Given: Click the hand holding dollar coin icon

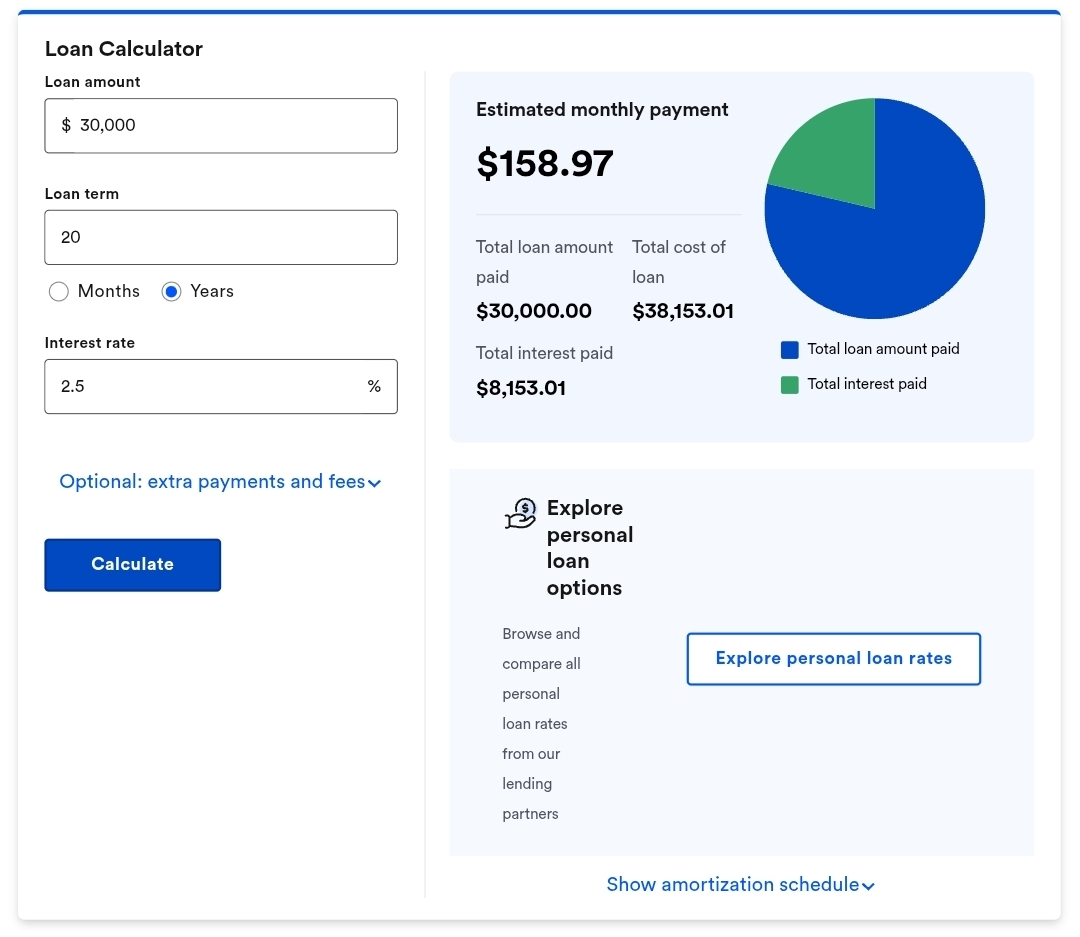Looking at the screenshot, I should 520,514.
